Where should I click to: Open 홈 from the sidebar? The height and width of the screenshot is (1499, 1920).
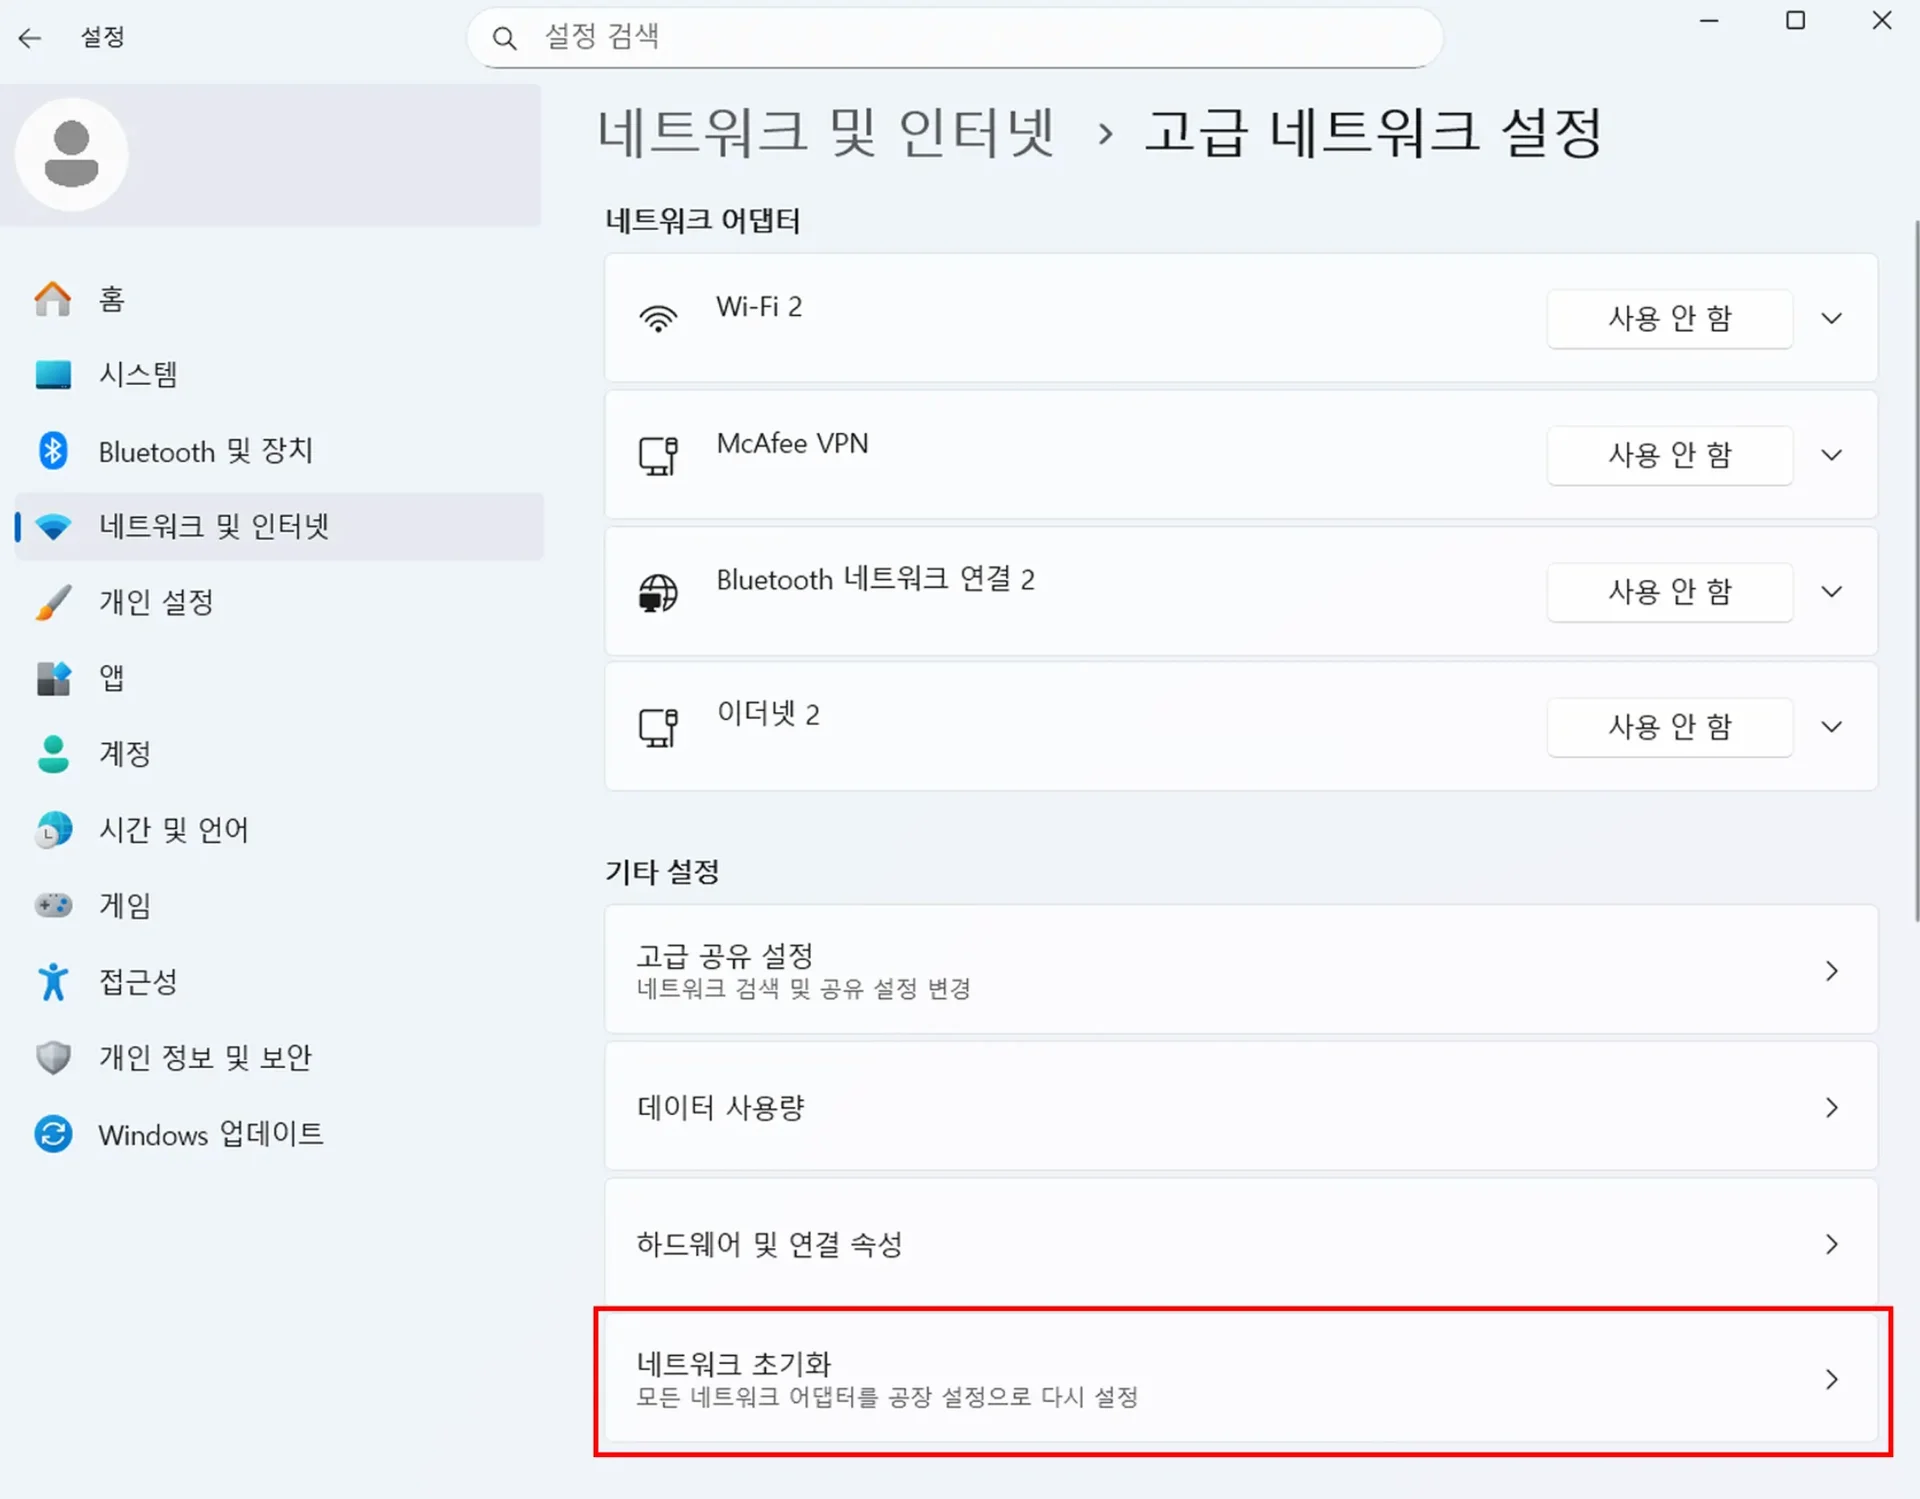point(111,299)
